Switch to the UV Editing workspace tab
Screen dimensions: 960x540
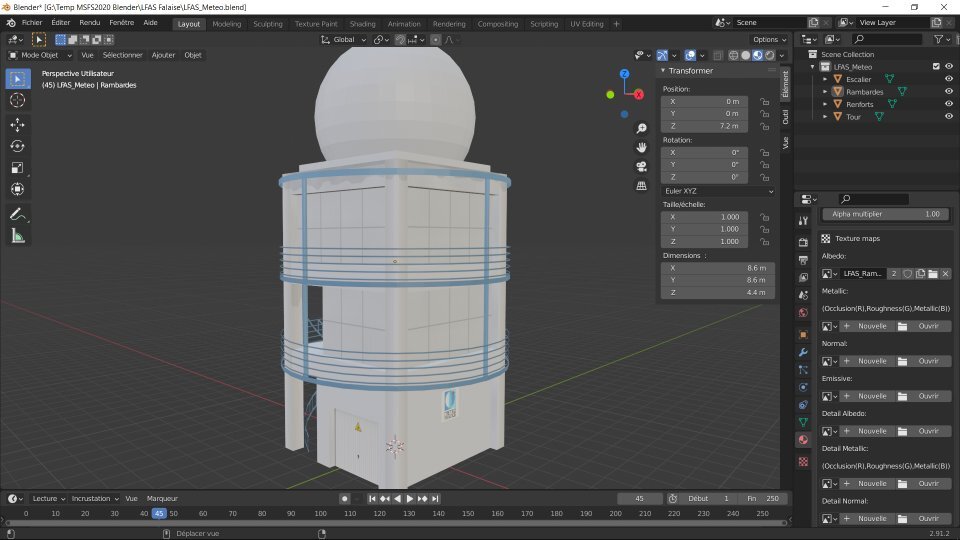pyautogui.click(x=585, y=23)
